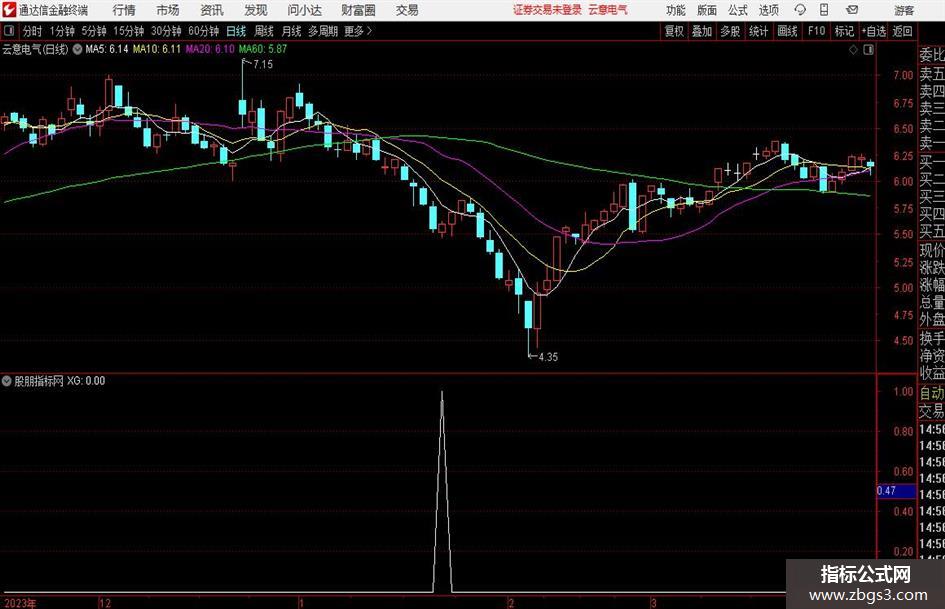The width and height of the screenshot is (945, 609).
Task: Click the MA5: 6.14 label
Action: coord(107,49)
